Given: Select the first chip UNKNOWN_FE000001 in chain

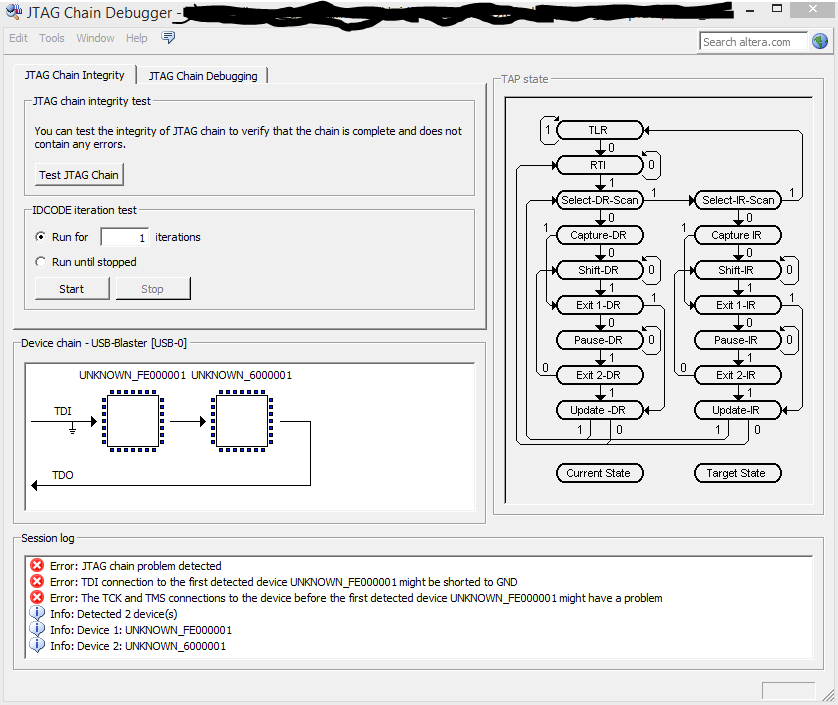Looking at the screenshot, I should [133, 421].
